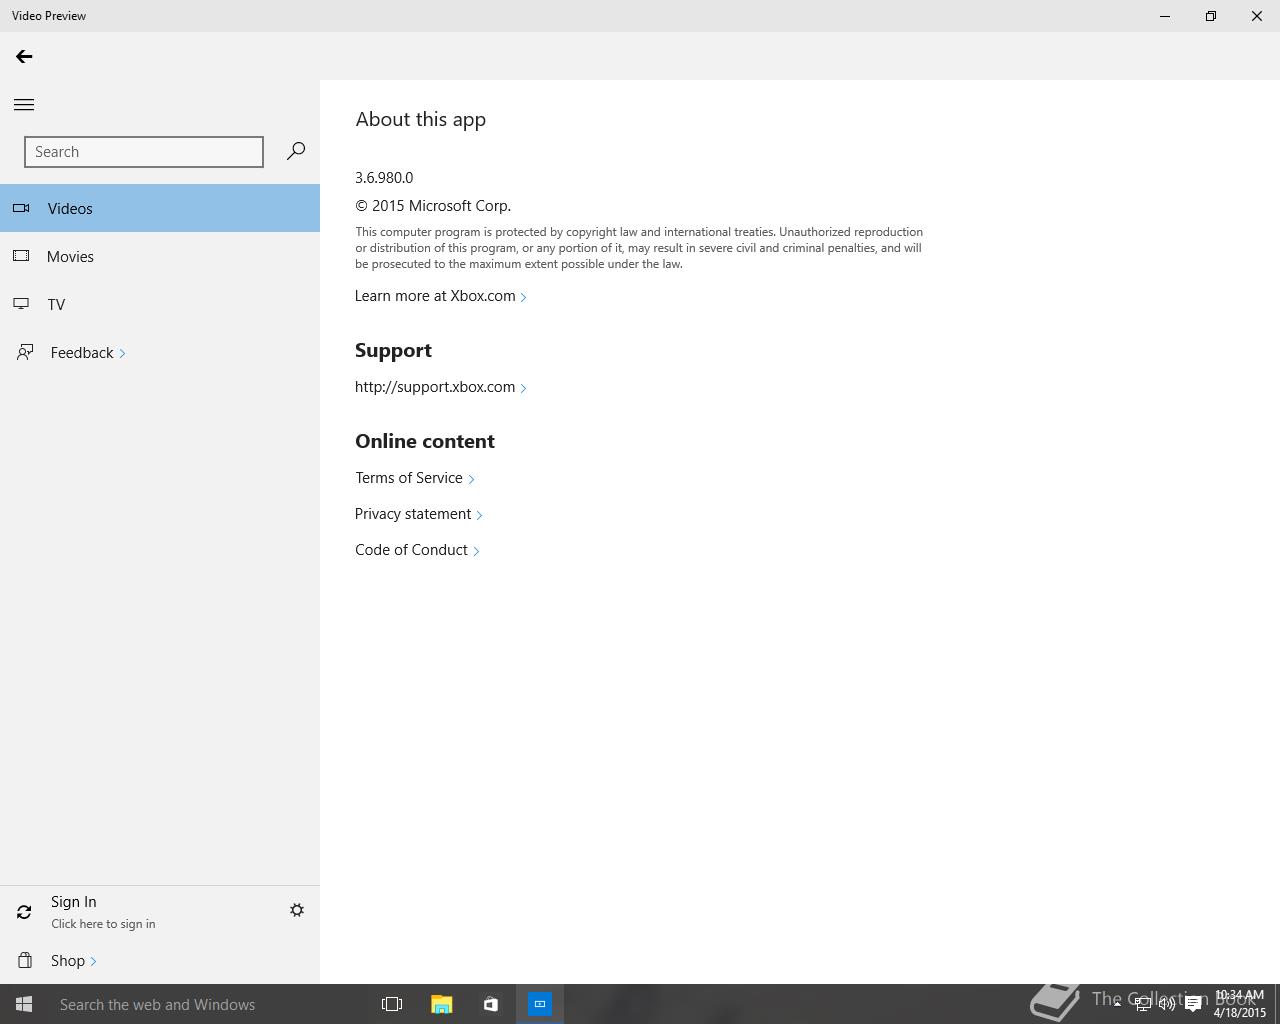Click Search the web and Windows box

pyautogui.click(x=208, y=1004)
